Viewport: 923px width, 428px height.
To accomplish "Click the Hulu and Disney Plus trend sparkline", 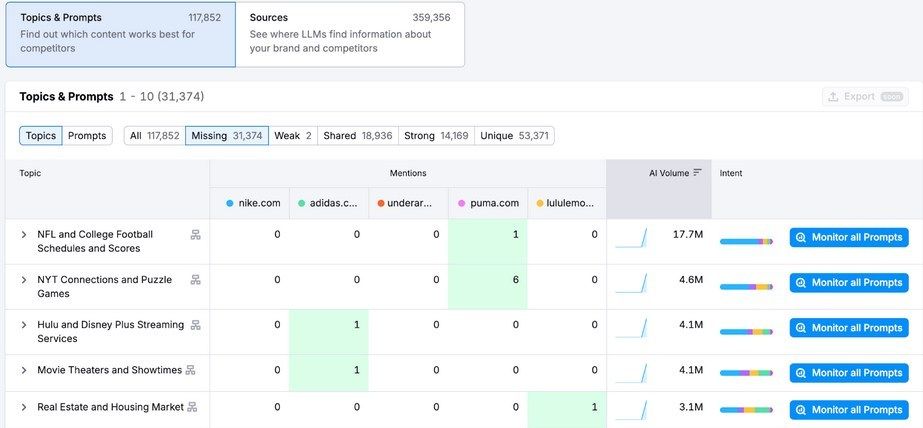I will 631,329.
